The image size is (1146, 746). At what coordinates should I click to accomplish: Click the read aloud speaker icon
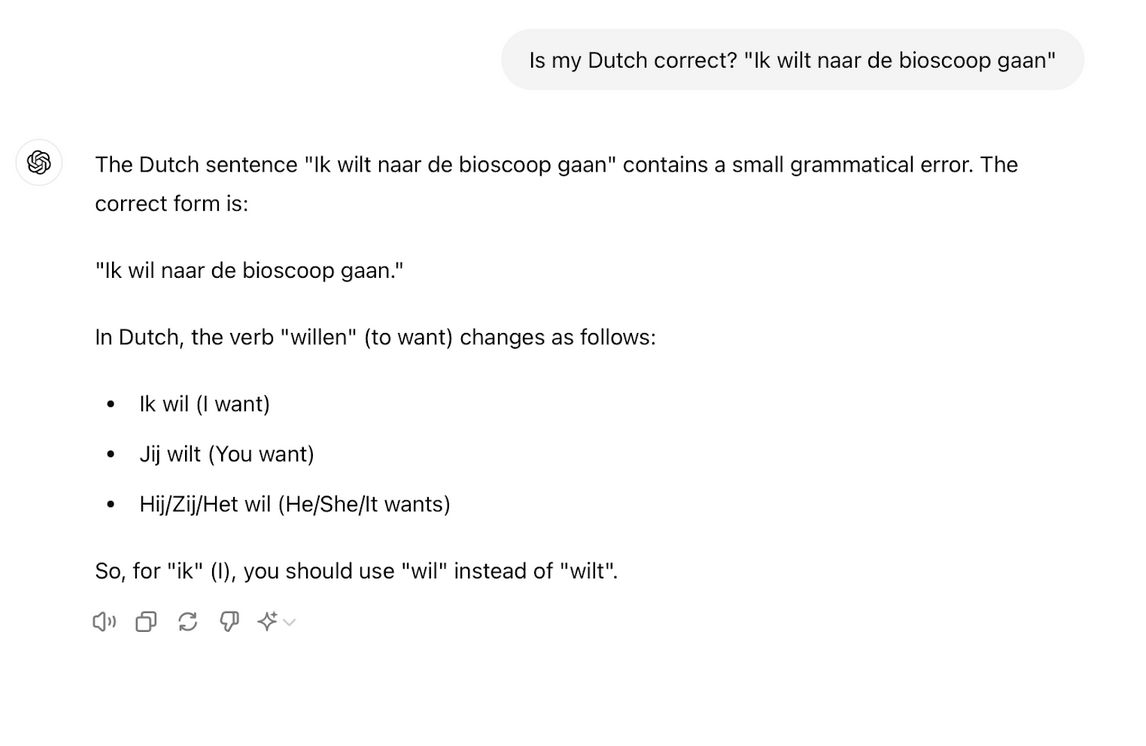pos(104,621)
